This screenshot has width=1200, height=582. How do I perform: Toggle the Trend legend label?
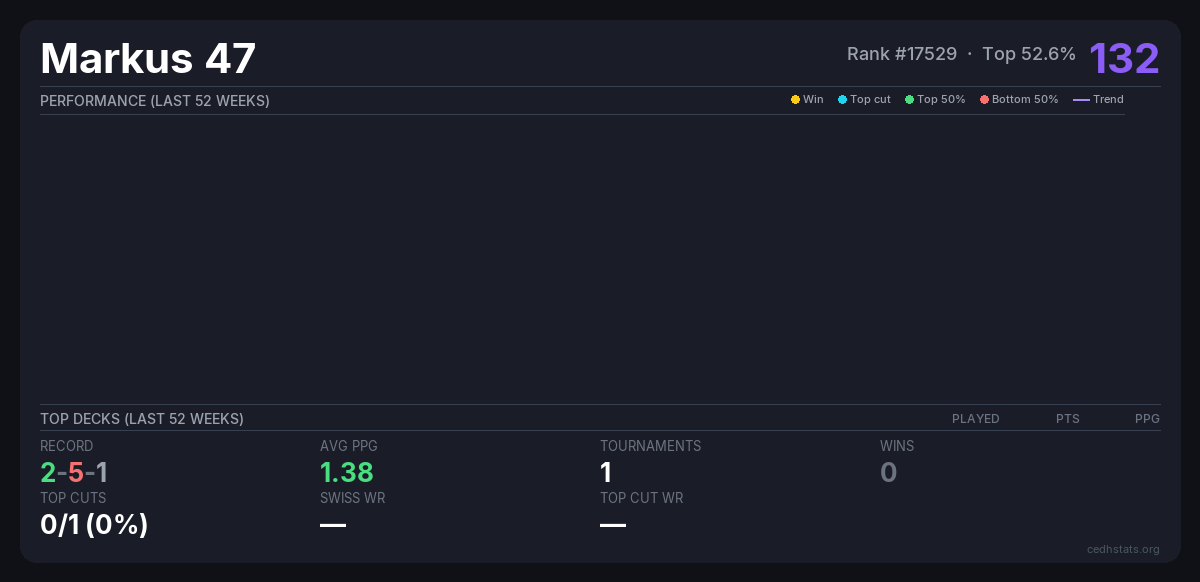point(1108,100)
